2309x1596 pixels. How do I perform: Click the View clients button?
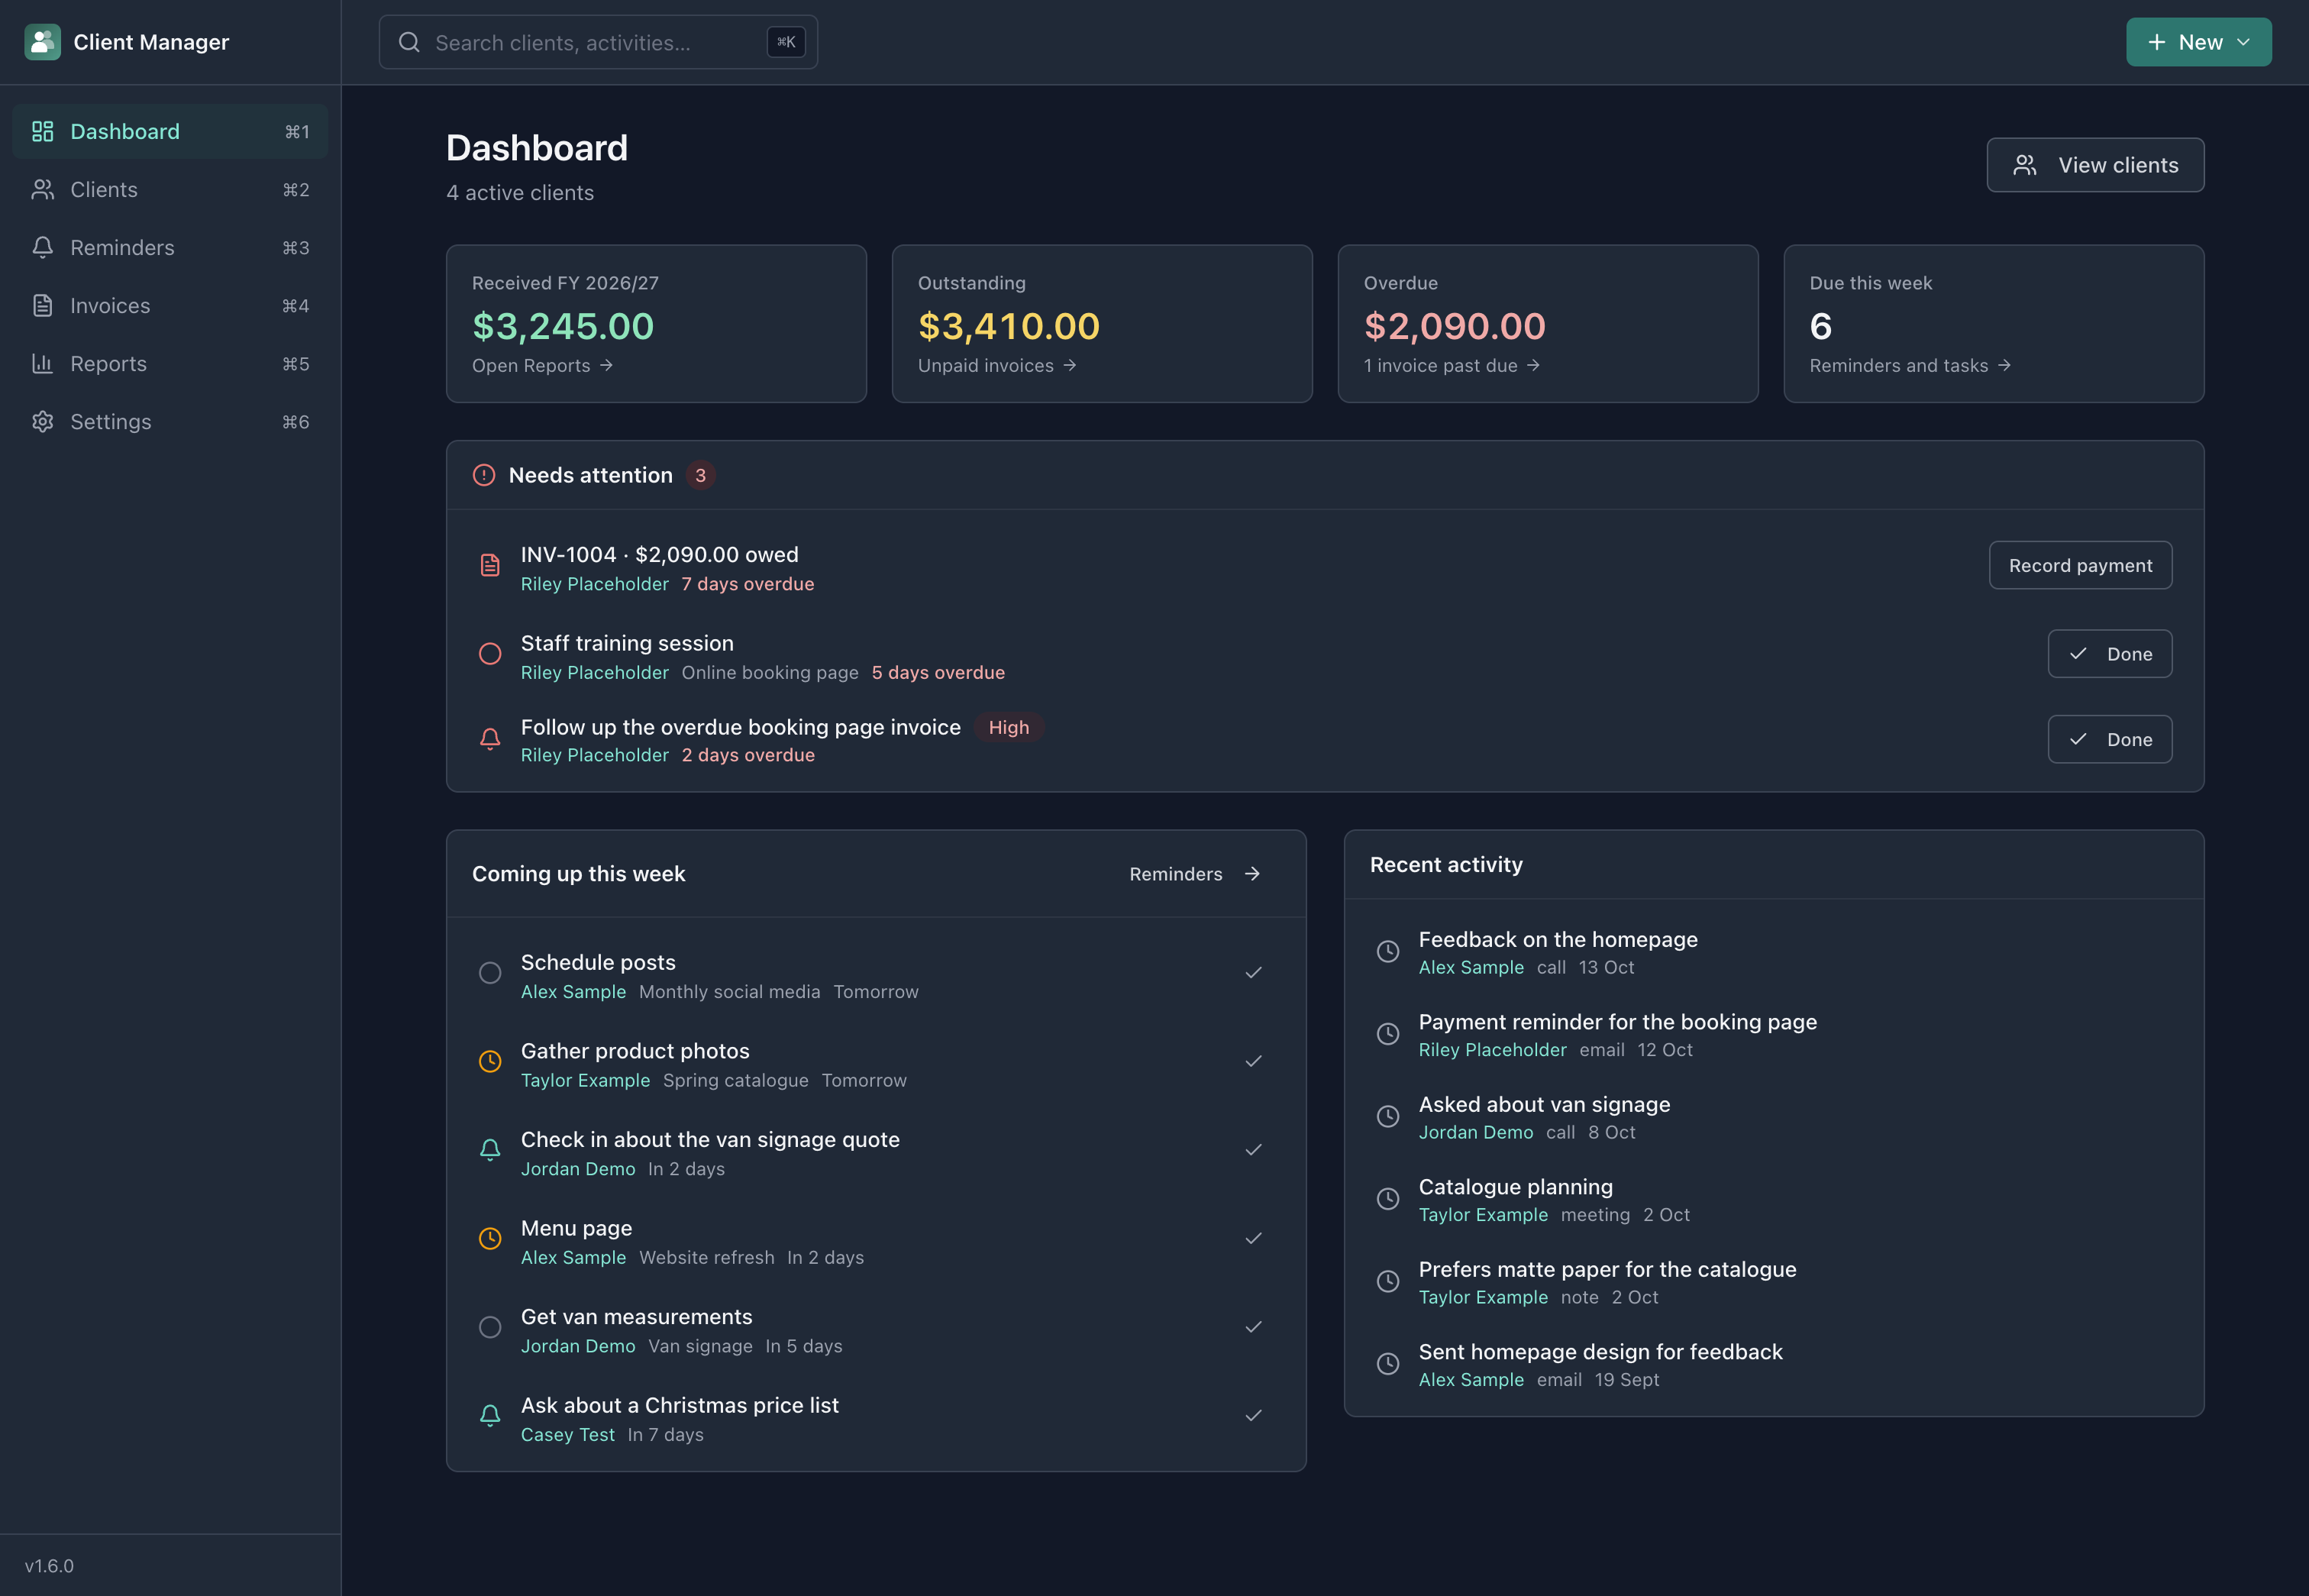click(x=2095, y=165)
